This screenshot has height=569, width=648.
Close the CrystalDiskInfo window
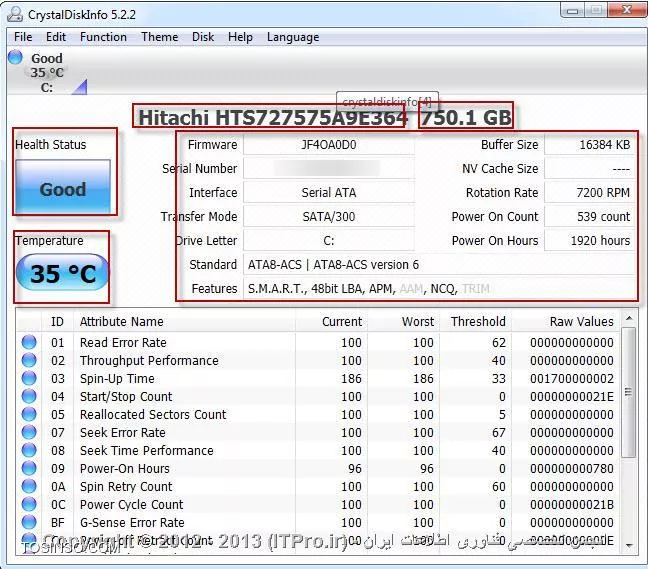coord(627,10)
